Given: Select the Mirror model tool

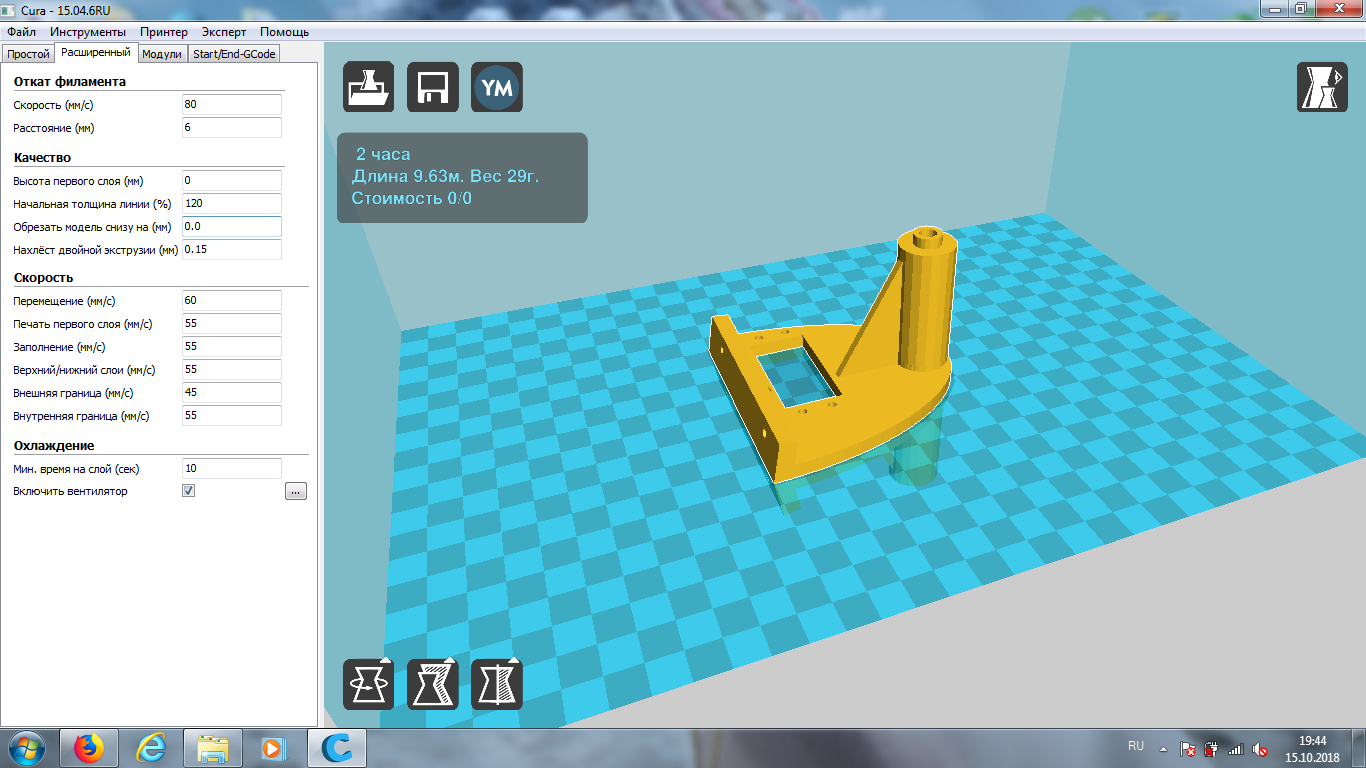Looking at the screenshot, I should [x=496, y=684].
